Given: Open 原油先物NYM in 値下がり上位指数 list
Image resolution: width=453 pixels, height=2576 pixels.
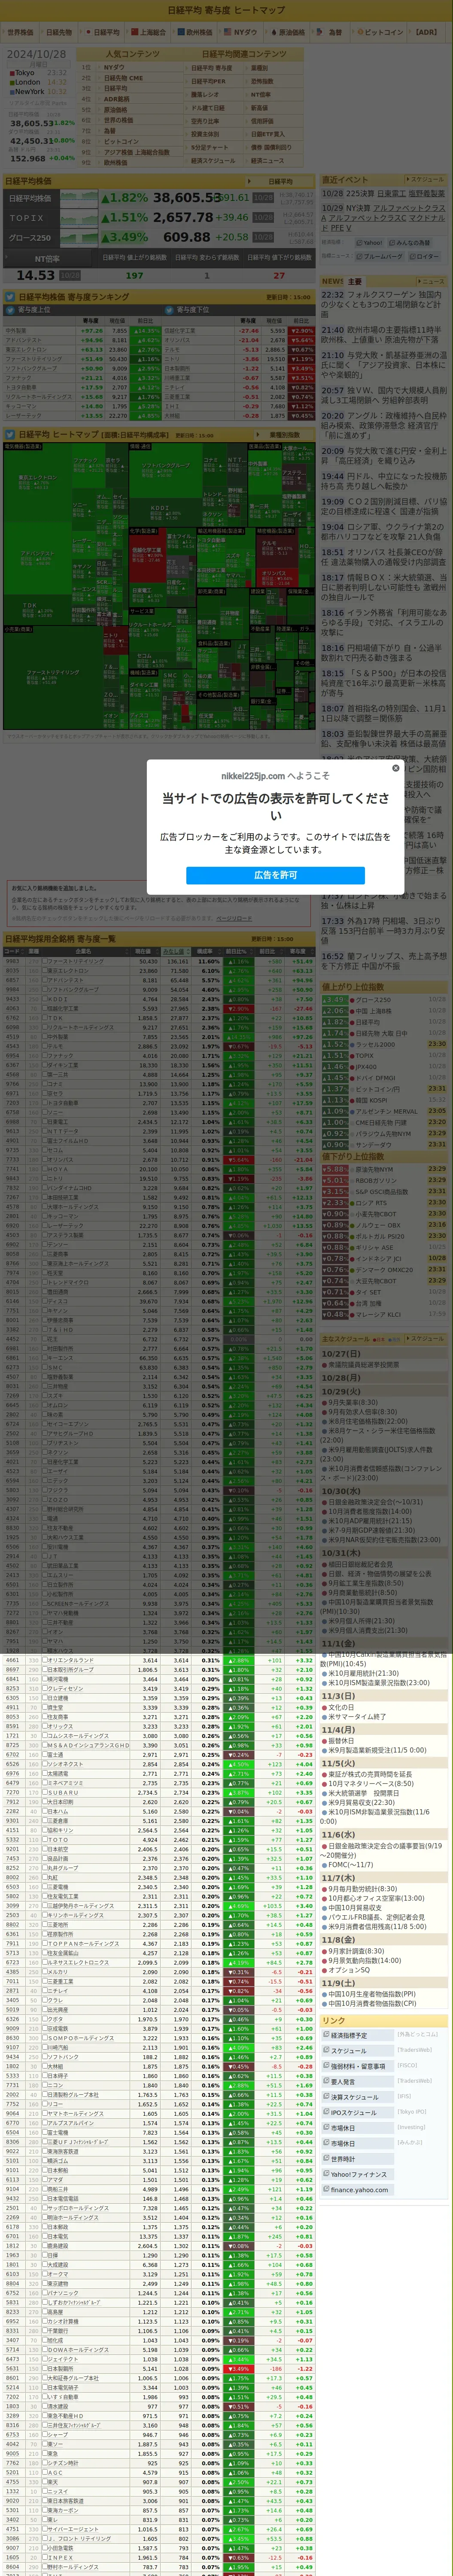Looking at the screenshot, I should [x=375, y=1169].
